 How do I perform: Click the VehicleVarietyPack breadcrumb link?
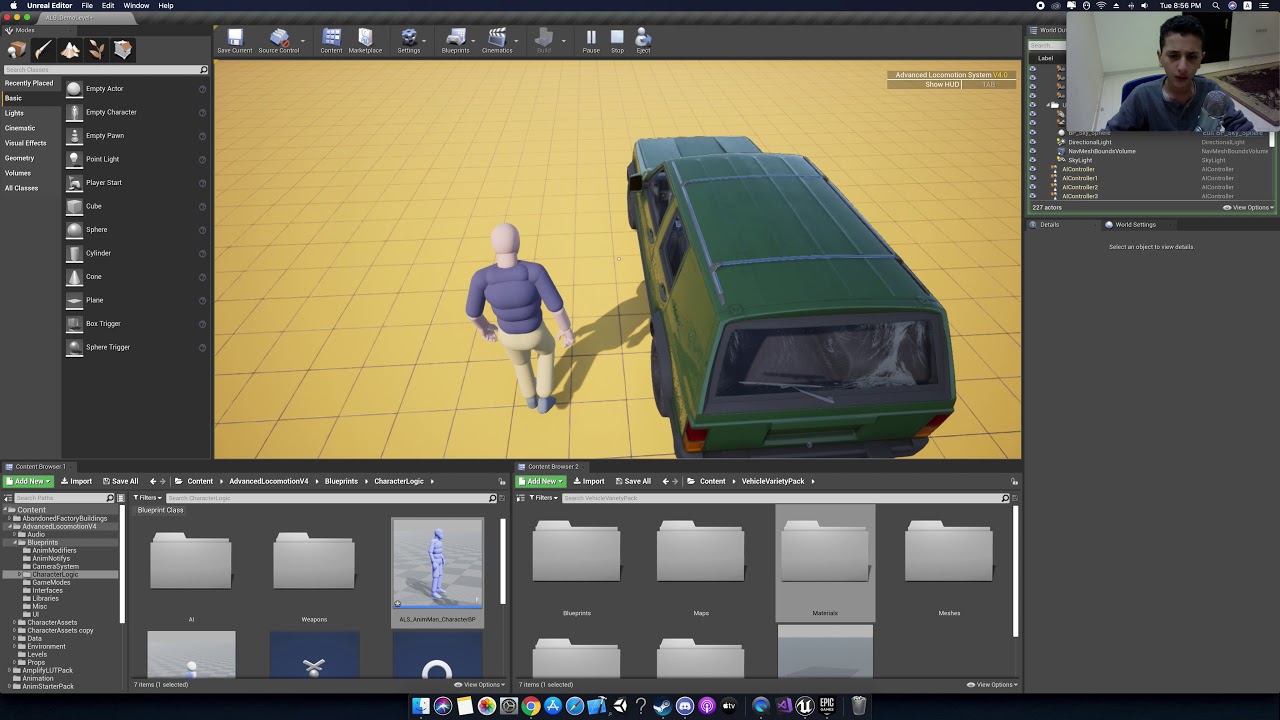click(773, 481)
